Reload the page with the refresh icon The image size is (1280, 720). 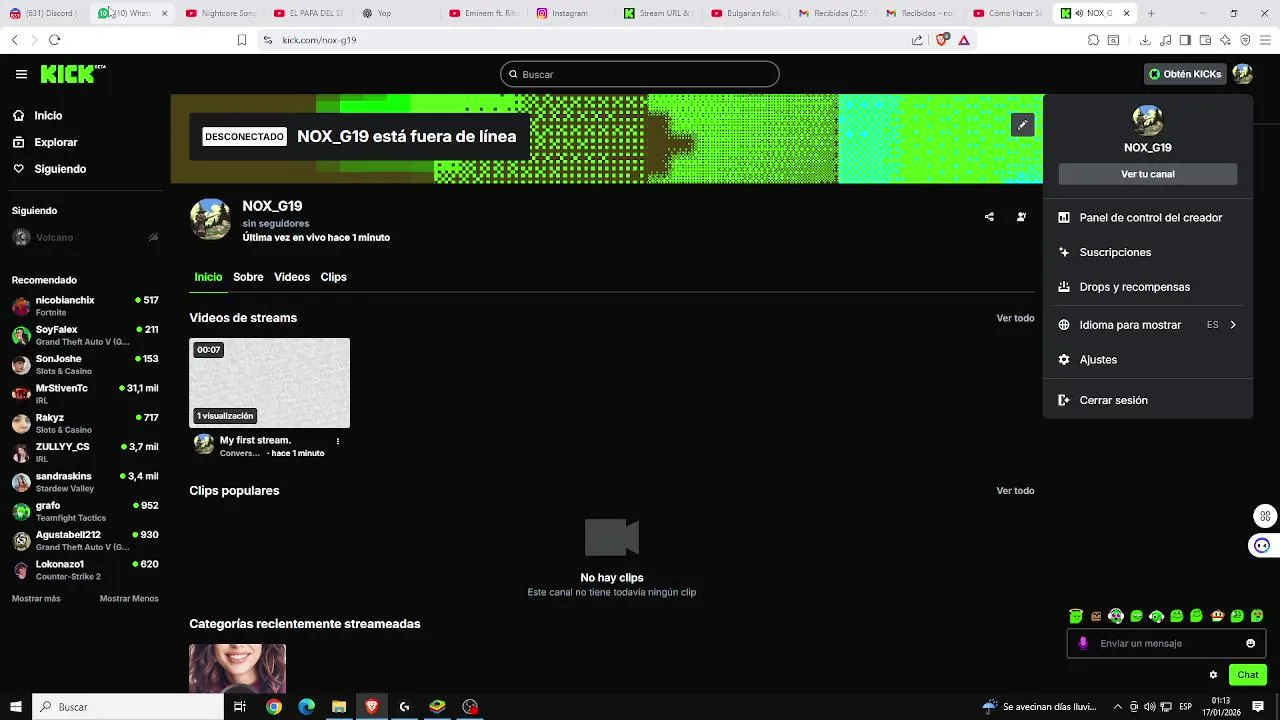(x=54, y=40)
